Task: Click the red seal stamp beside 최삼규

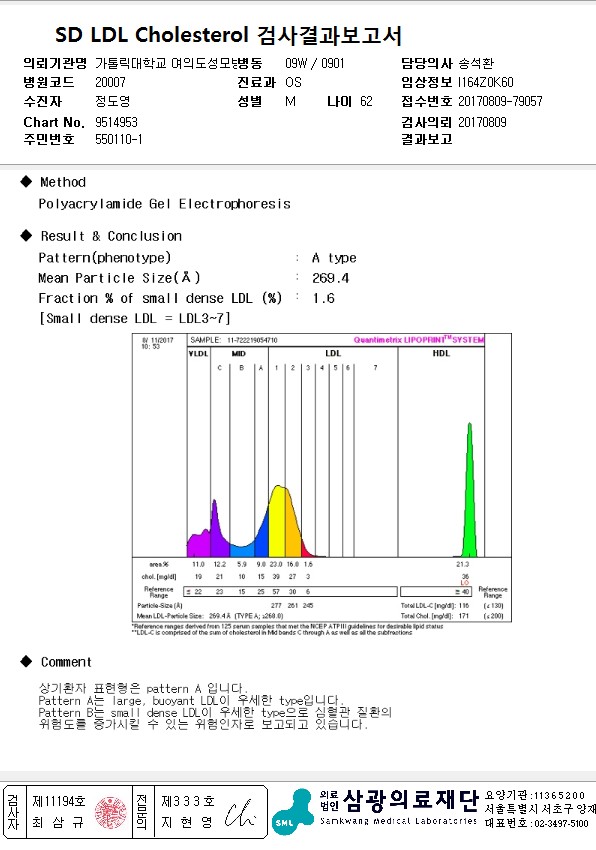Action: [111, 812]
